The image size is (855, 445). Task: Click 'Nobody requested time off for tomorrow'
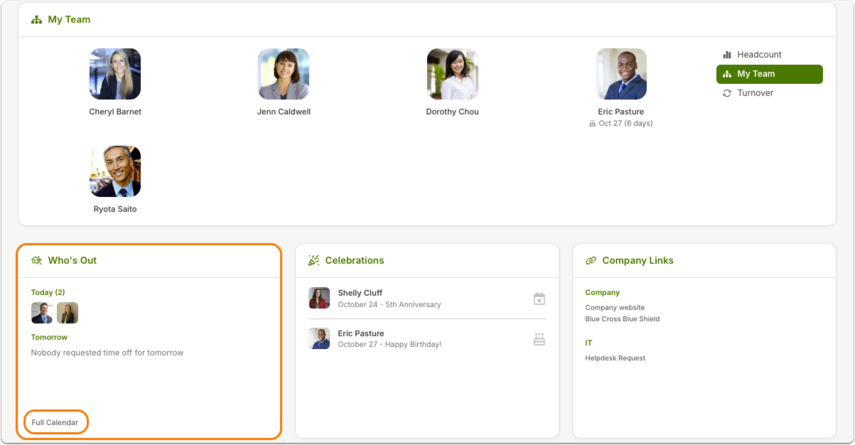107,353
